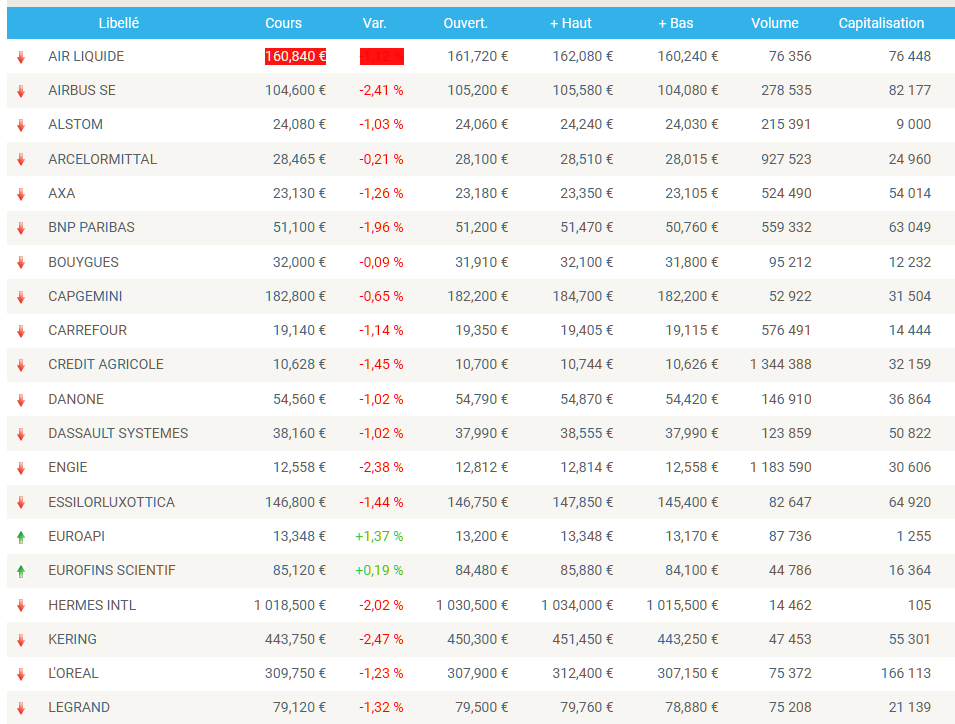Sort the table by Libellé column

click(119, 23)
